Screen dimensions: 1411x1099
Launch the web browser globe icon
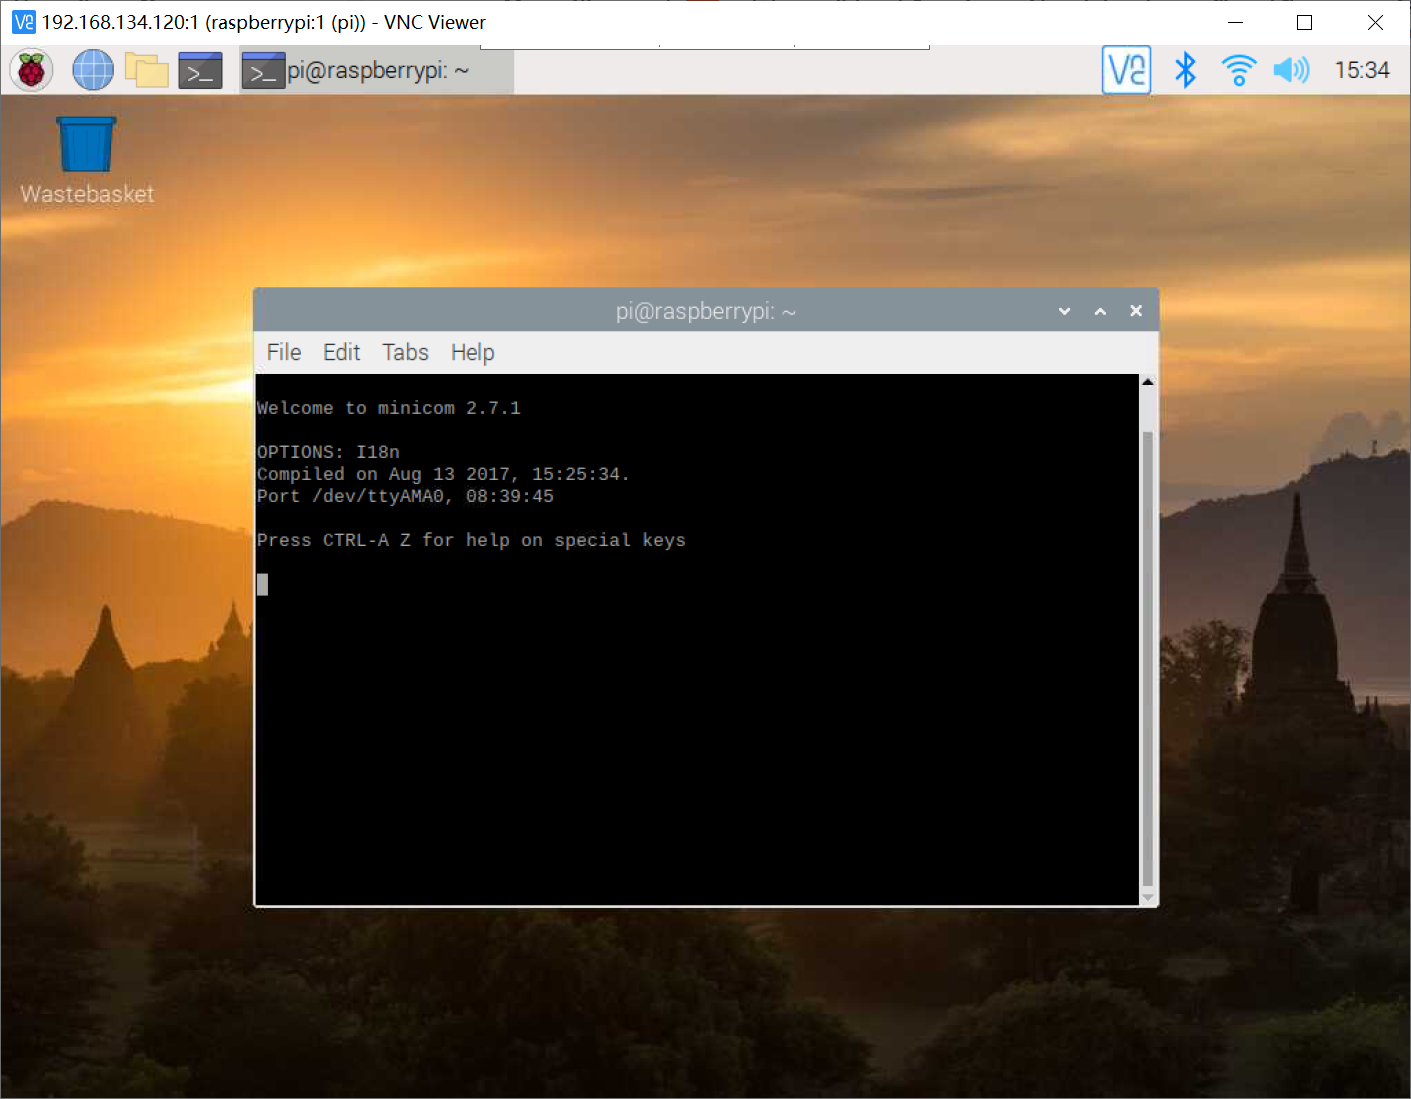coord(92,71)
